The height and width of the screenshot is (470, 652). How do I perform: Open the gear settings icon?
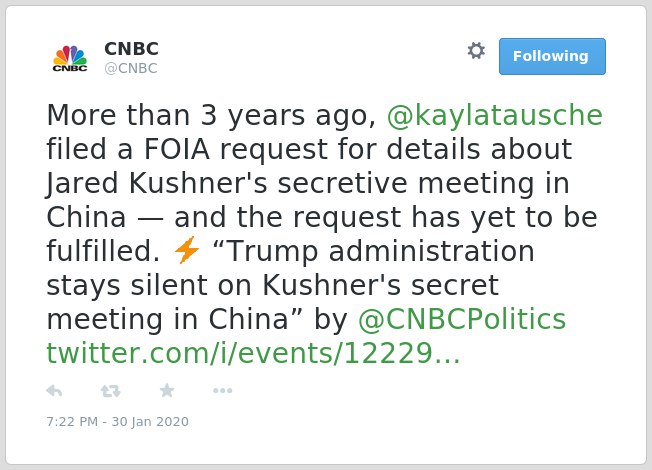click(x=476, y=51)
